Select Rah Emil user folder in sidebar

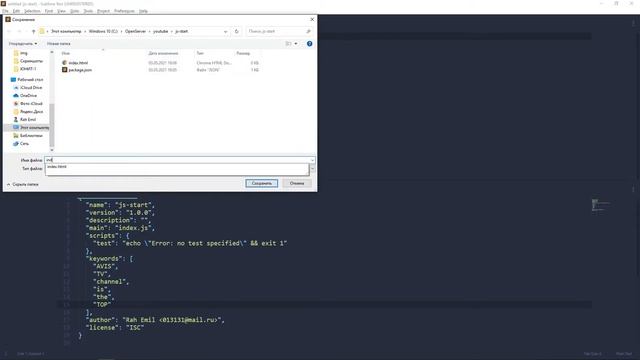pyautogui.click(x=28, y=120)
